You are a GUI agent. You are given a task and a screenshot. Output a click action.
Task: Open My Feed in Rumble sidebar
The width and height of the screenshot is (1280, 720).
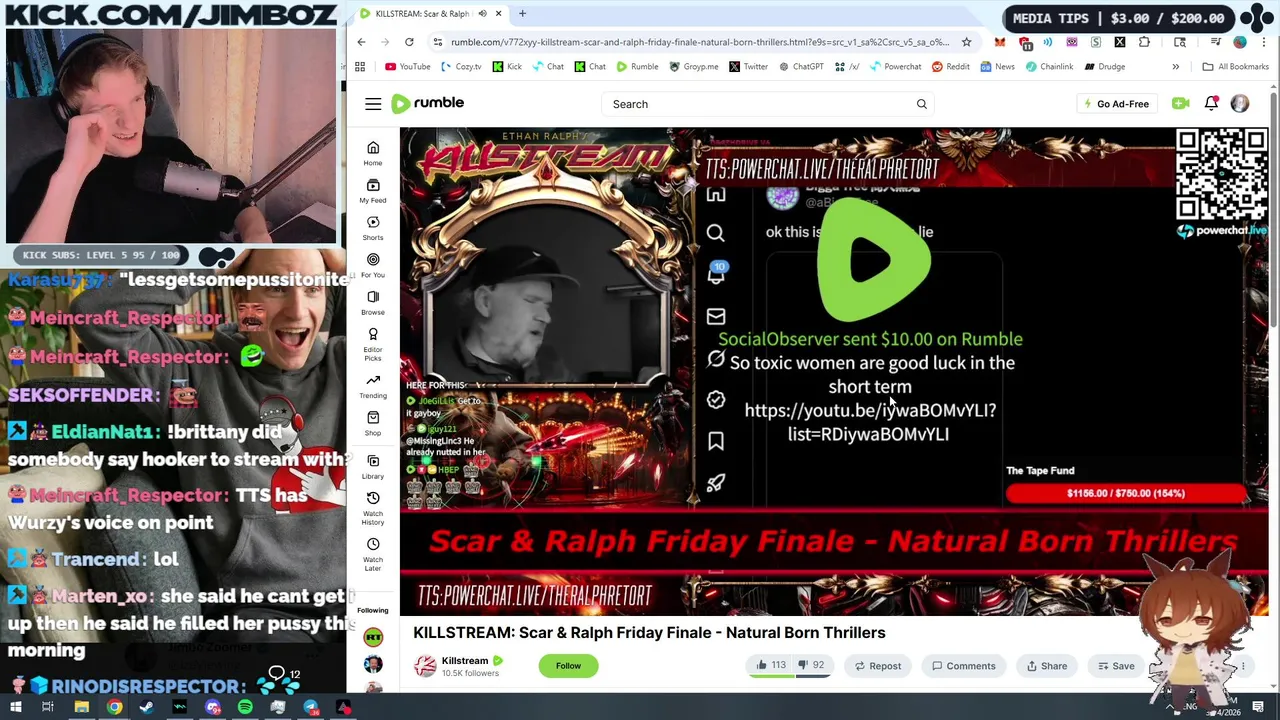click(373, 191)
